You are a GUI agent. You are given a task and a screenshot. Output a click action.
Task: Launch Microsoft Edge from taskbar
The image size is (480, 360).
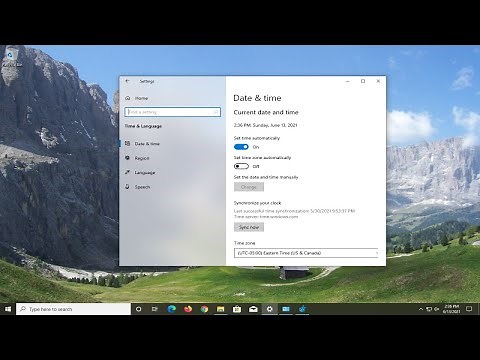point(171,309)
